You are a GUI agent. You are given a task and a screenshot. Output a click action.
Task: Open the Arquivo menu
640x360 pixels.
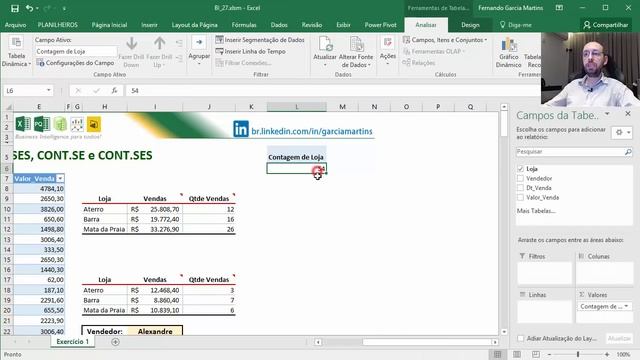(16, 25)
